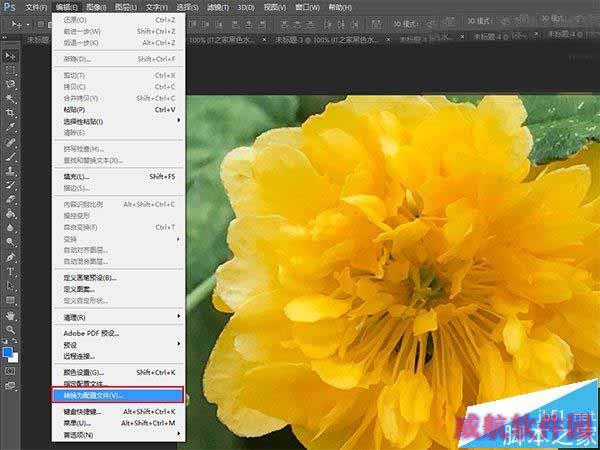
Task: Click the default colors mini icon
Action: tap(5, 341)
